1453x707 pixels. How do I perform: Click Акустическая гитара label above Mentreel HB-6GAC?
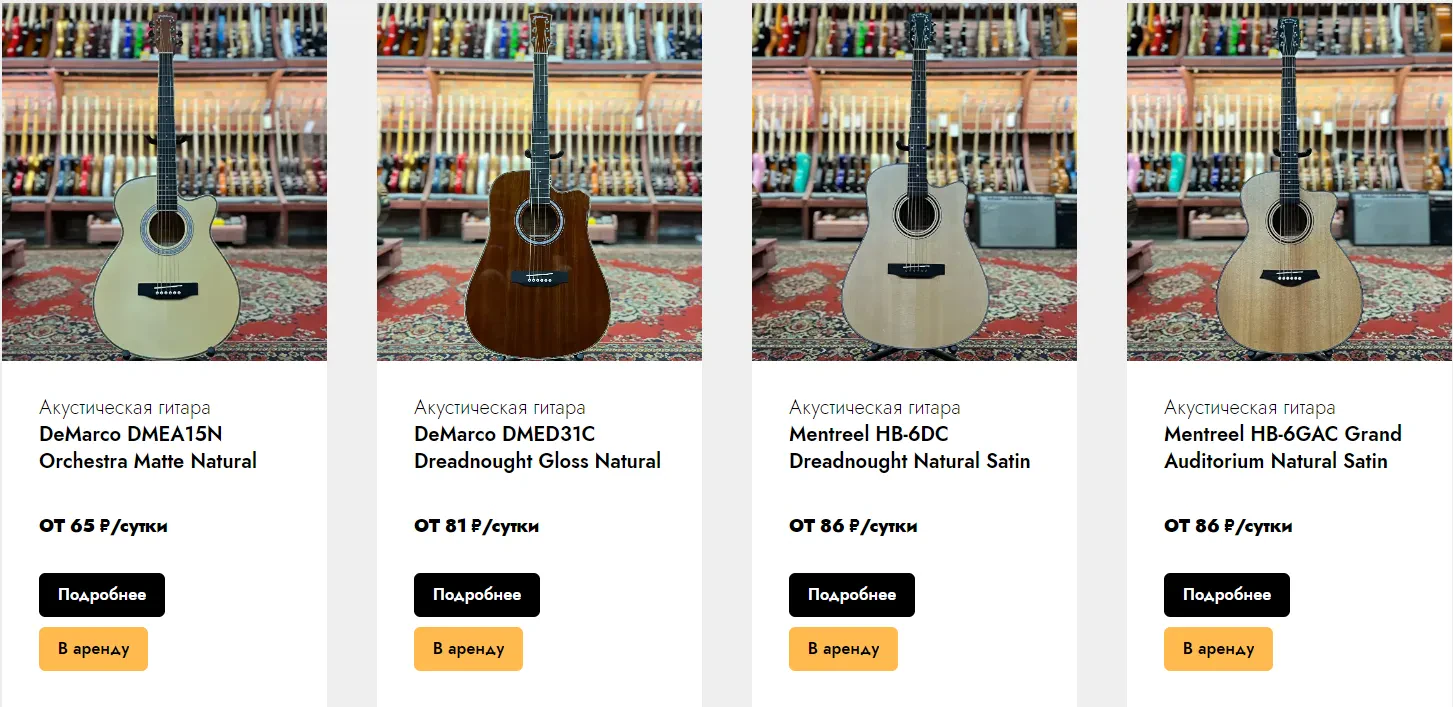(1250, 408)
